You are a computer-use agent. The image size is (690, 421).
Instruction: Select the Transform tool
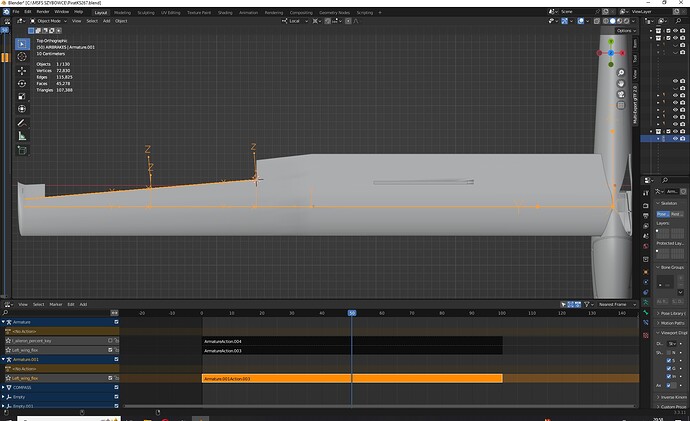coord(22,109)
